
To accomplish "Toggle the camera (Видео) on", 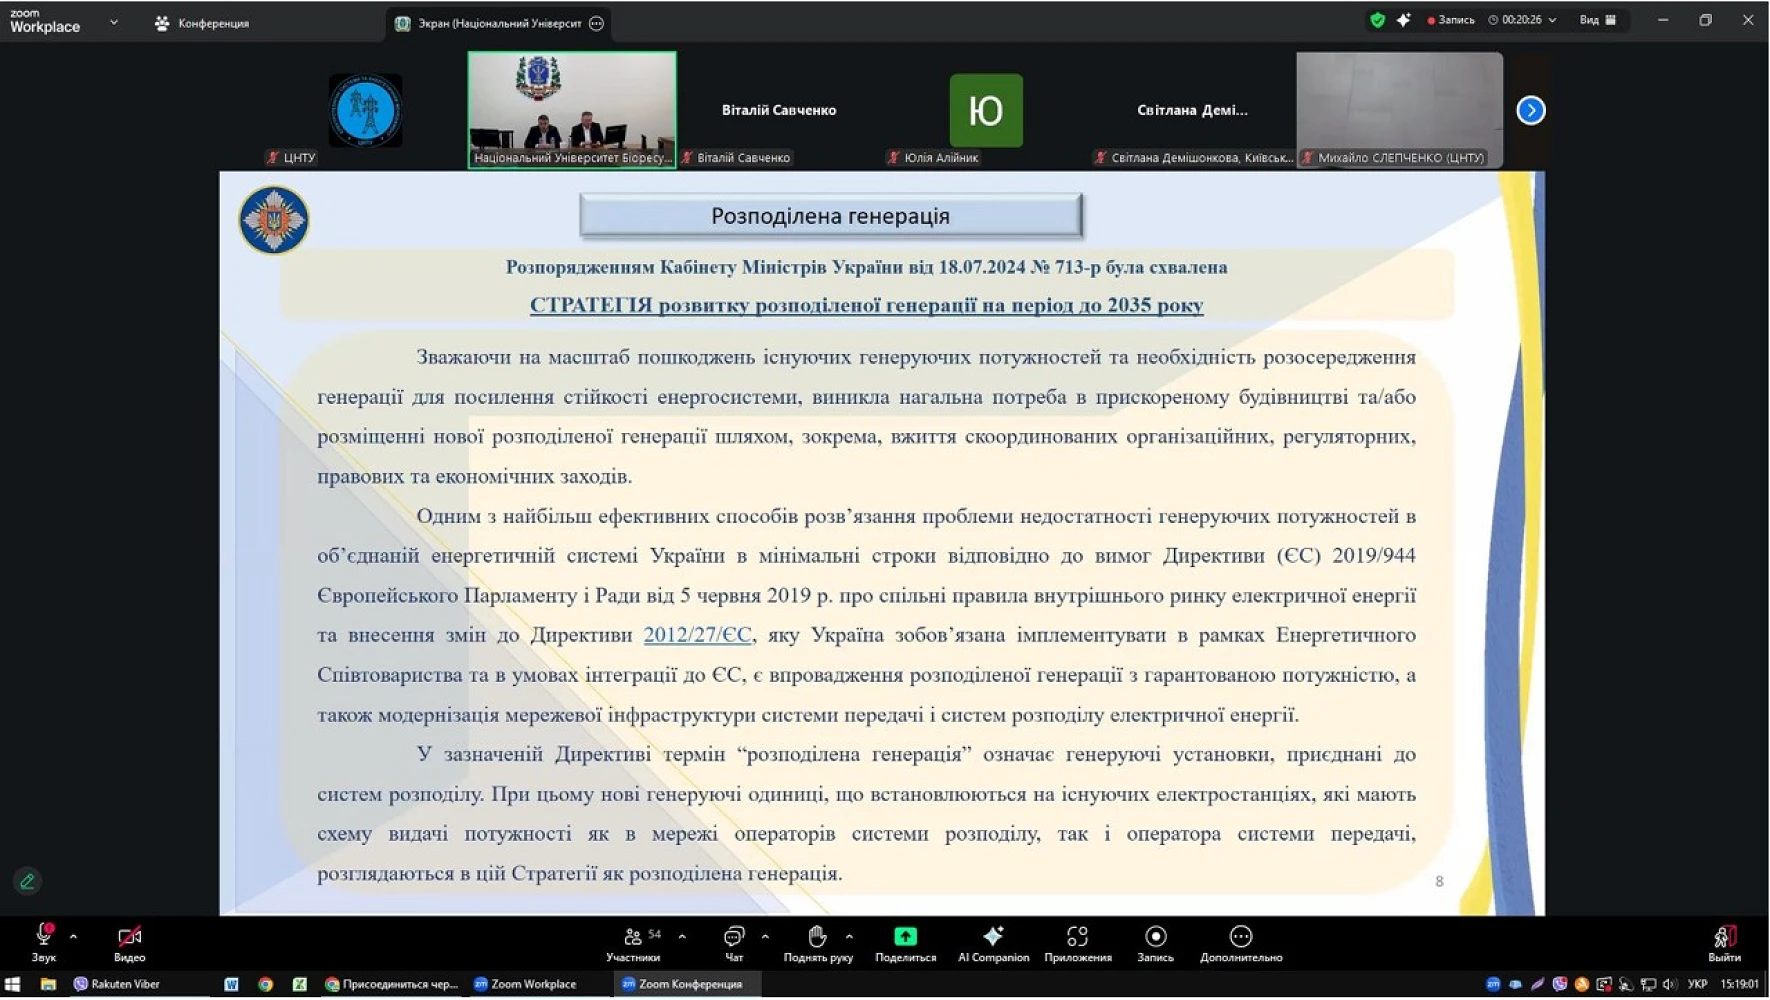I will tap(129, 937).
